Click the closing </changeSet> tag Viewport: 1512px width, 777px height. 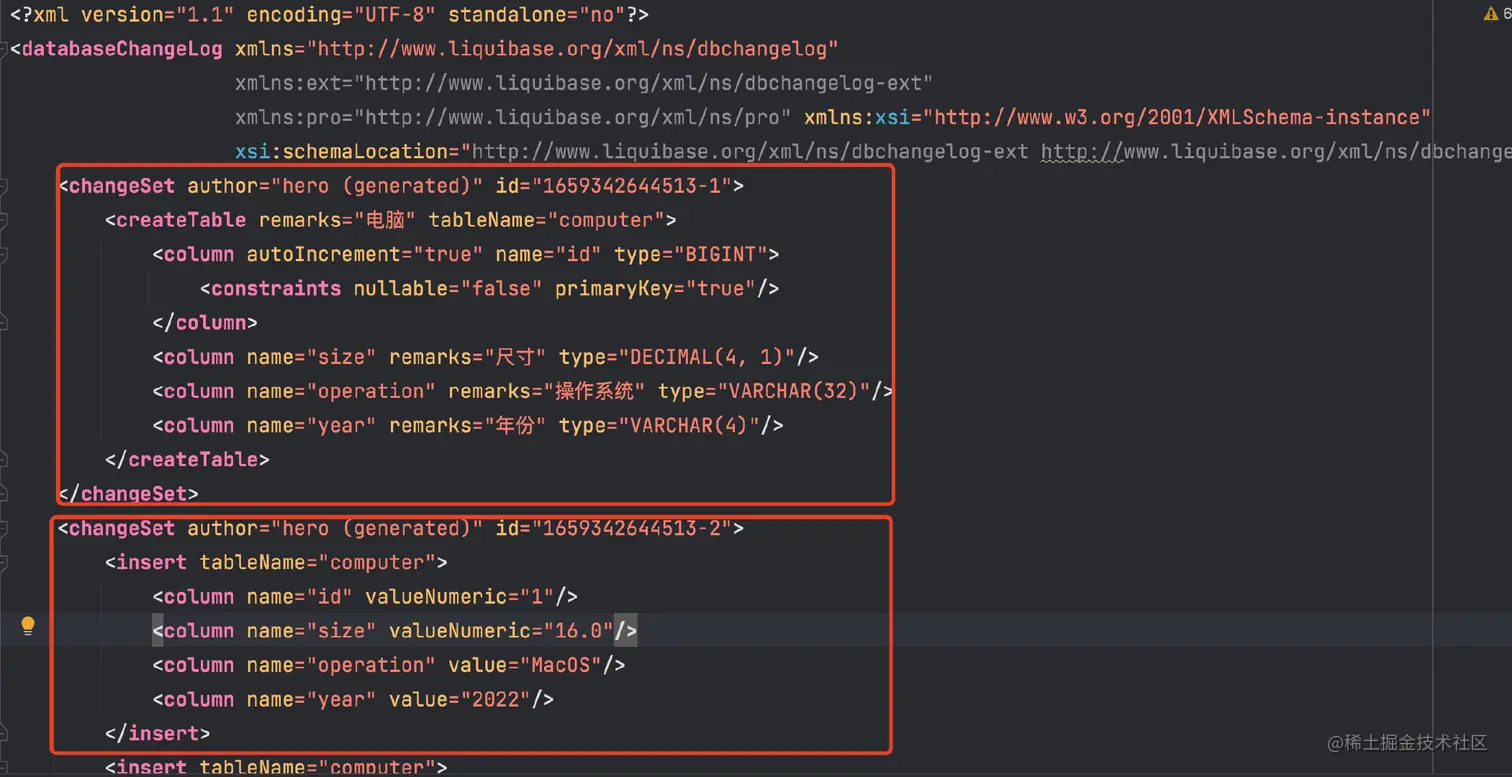pyautogui.click(x=129, y=494)
